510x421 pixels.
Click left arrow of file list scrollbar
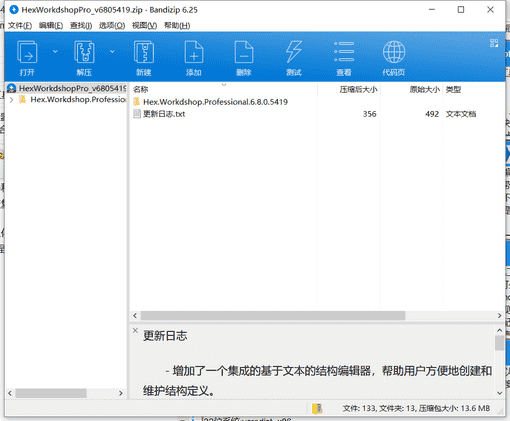point(135,315)
